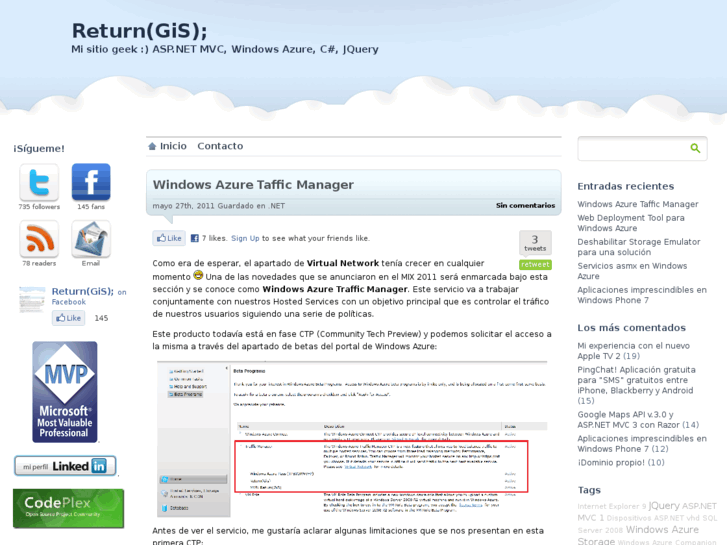This screenshot has height=545, width=727.
Task: Open Servicios asmx en Windows Azure
Action: point(632,271)
